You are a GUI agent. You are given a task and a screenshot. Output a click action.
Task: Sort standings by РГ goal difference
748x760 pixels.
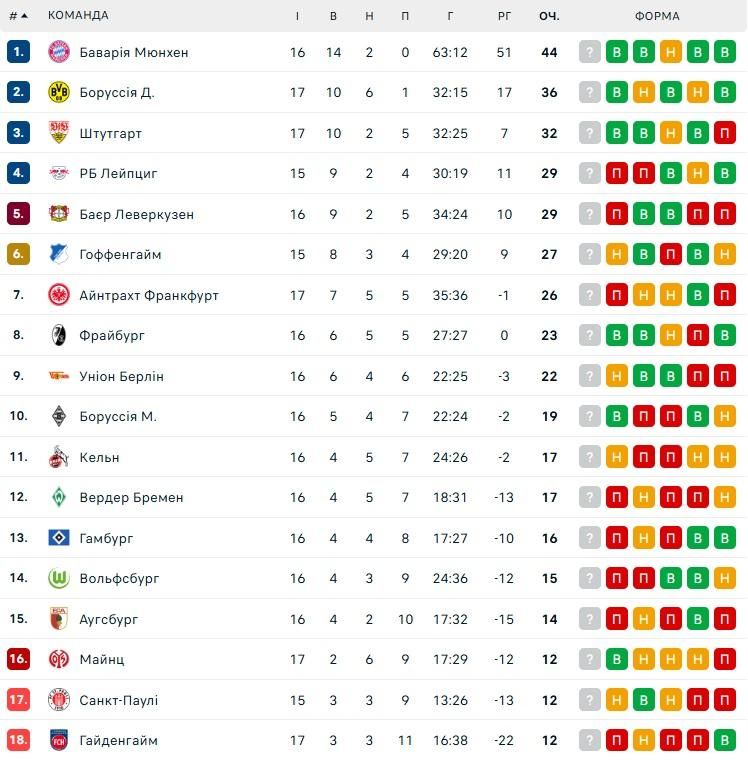pos(504,16)
